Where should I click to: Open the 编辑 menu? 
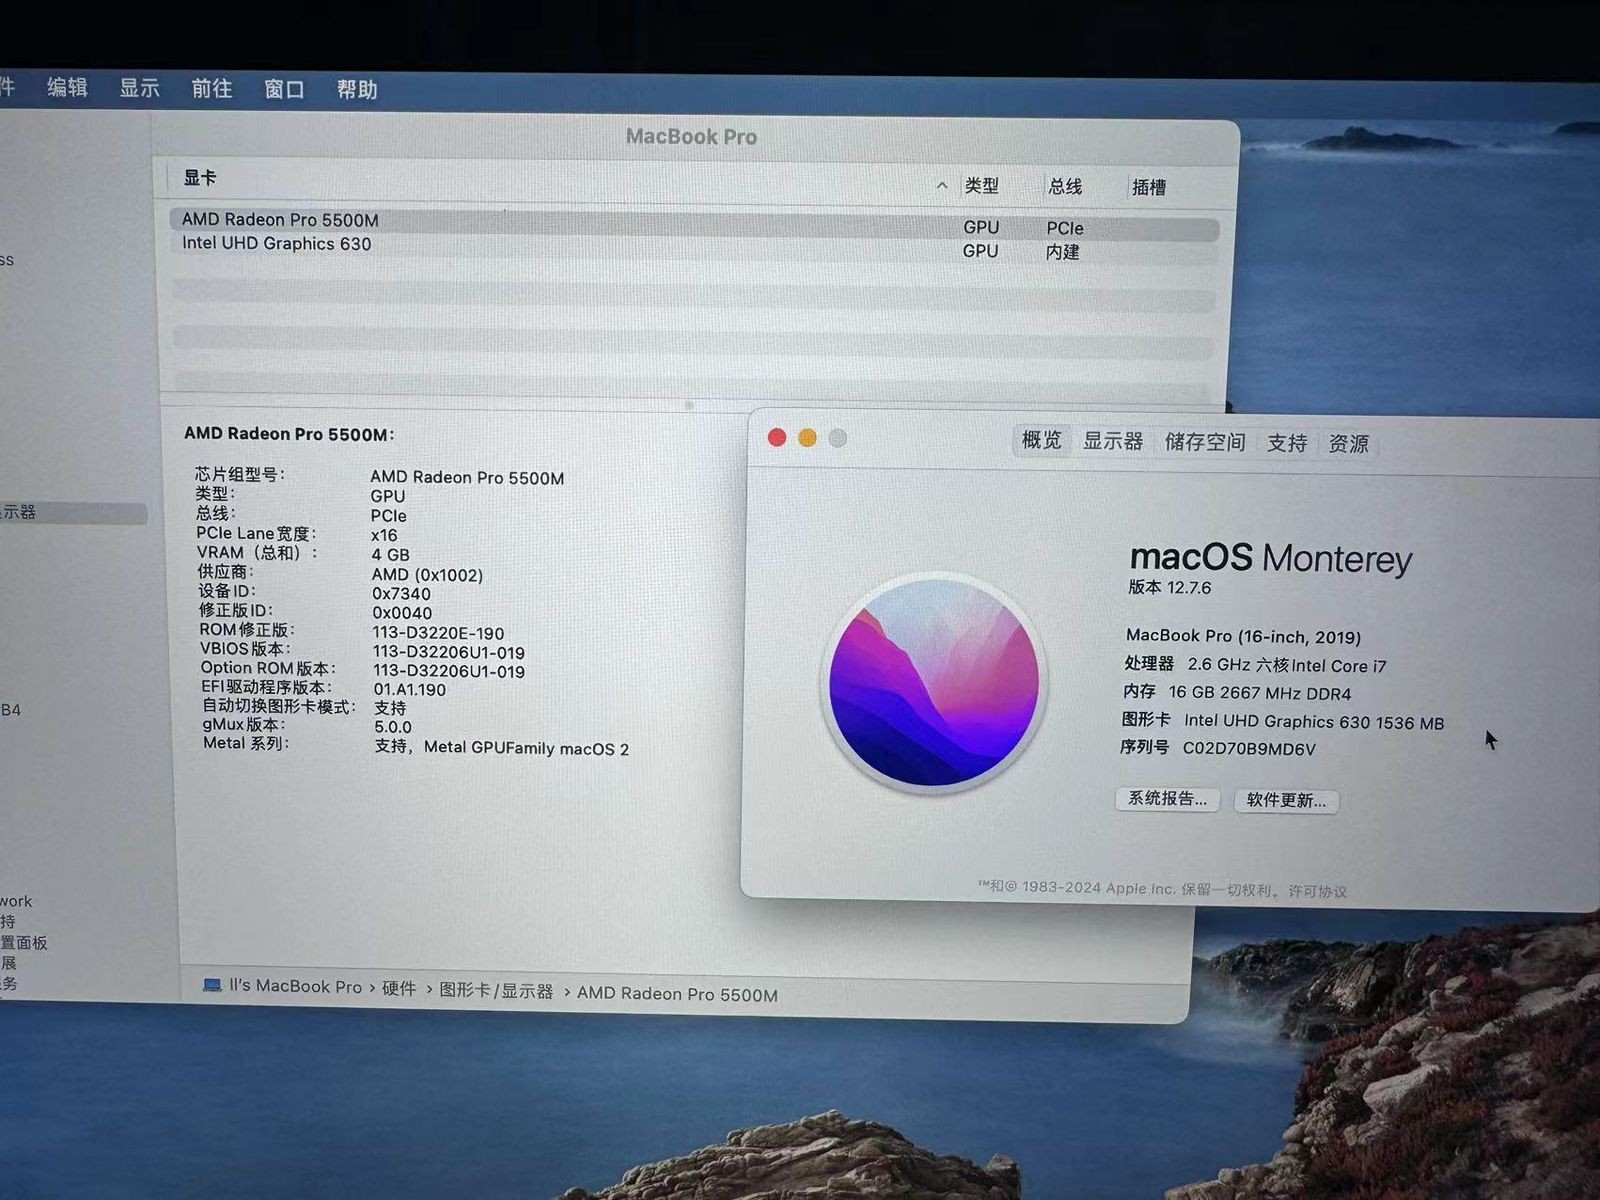67,88
